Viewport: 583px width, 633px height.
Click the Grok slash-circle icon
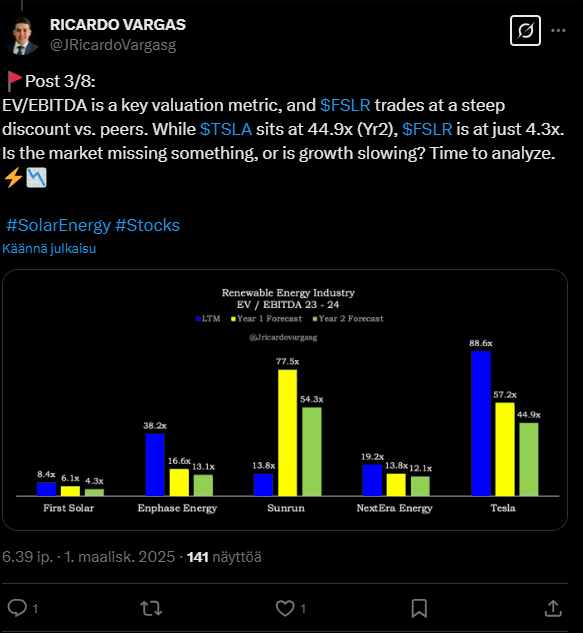click(525, 31)
